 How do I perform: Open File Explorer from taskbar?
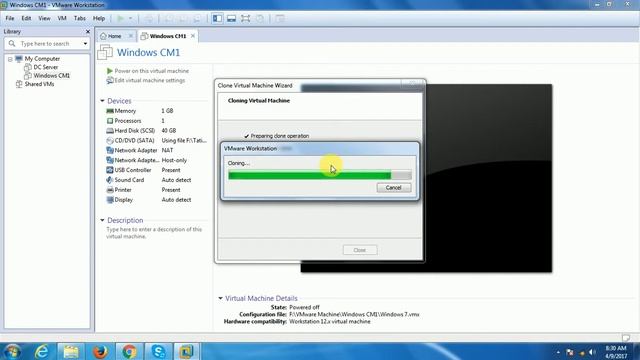tap(71, 351)
